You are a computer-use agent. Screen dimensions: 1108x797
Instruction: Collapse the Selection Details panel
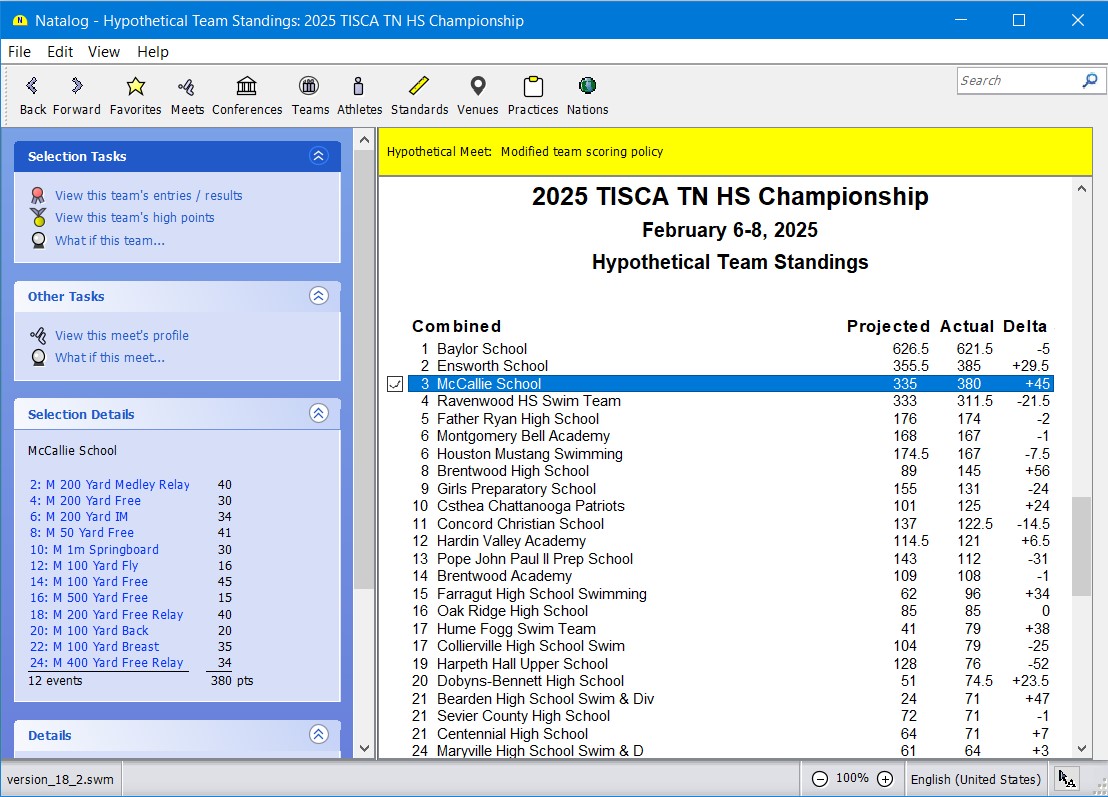[x=318, y=414]
